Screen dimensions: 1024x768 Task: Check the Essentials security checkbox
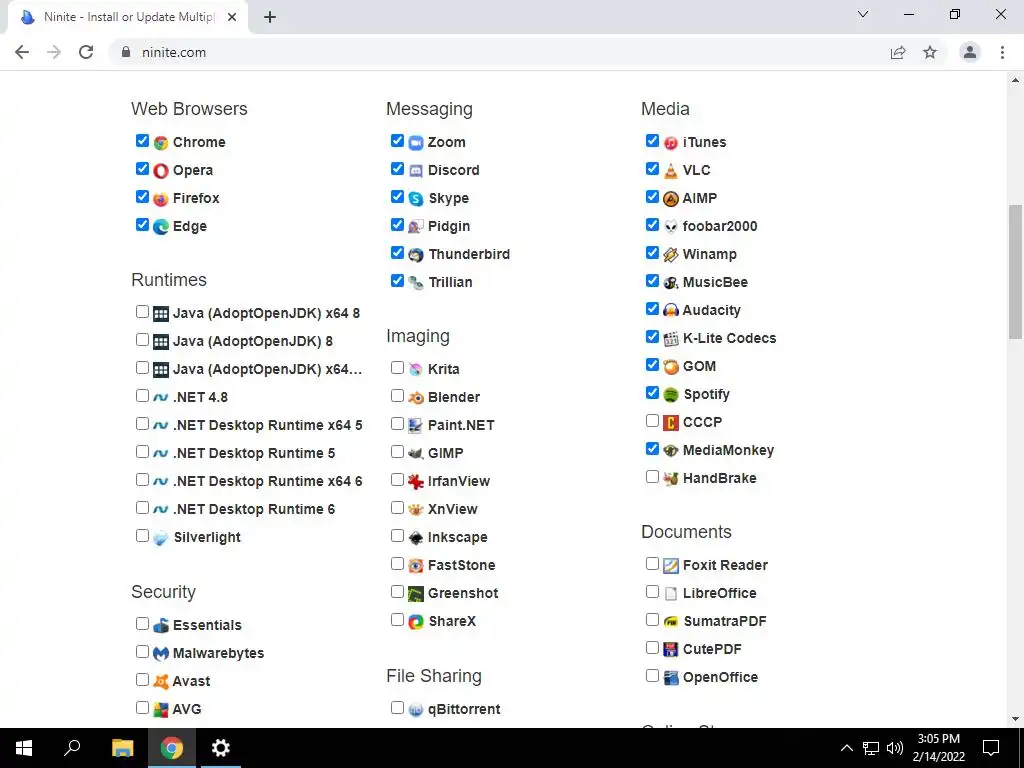click(142, 624)
